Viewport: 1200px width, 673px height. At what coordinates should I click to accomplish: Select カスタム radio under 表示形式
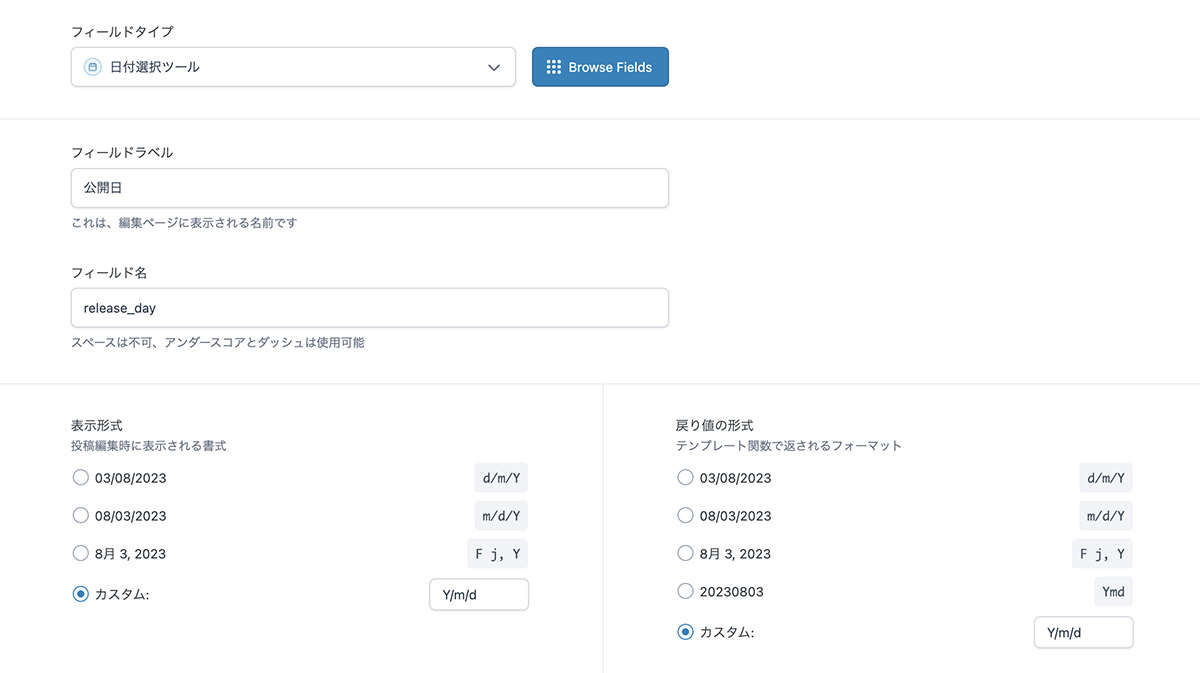tap(81, 594)
